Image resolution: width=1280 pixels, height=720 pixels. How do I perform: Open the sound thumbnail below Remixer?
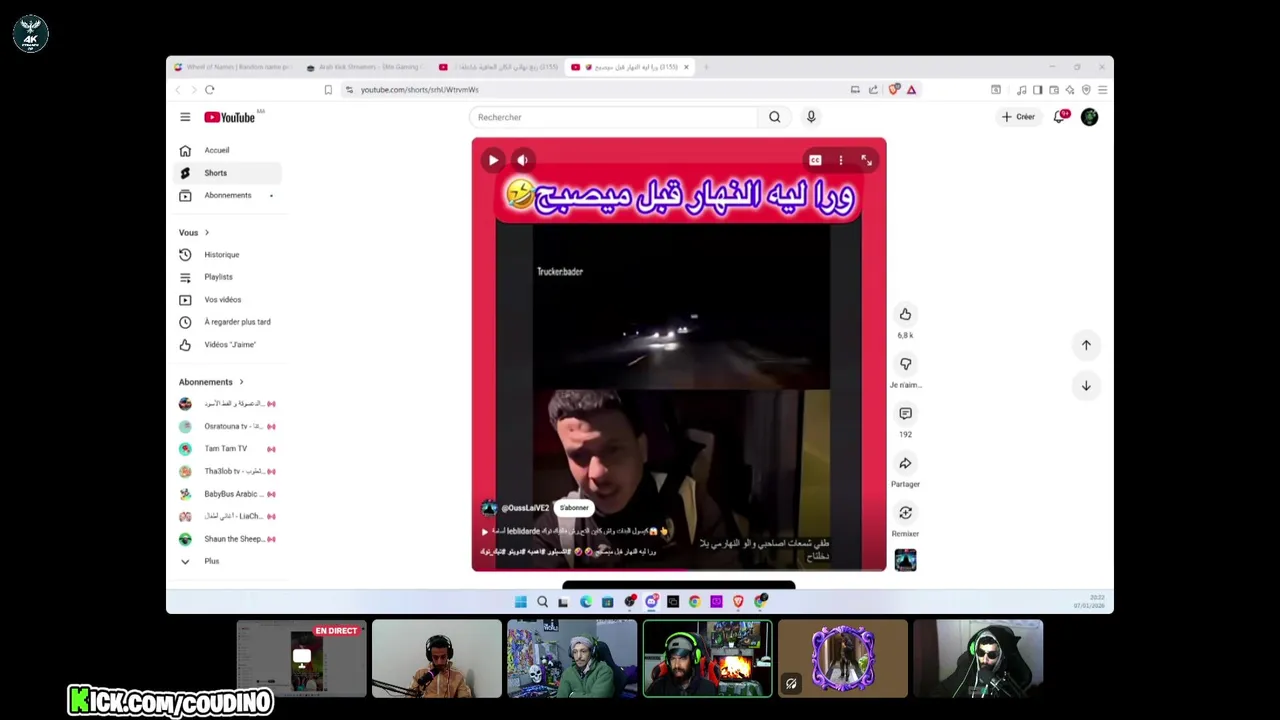905,560
